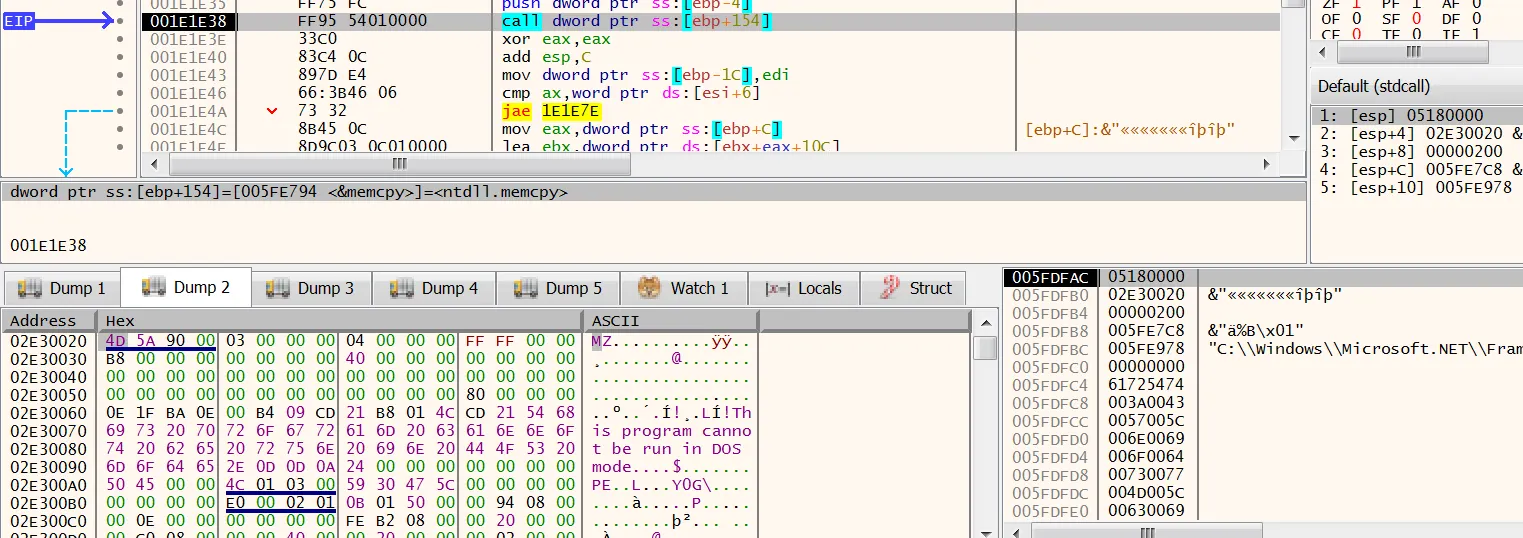Select the jae 1E1E7E instruction
The height and width of the screenshot is (538, 1523).
pyautogui.click(x=550, y=111)
